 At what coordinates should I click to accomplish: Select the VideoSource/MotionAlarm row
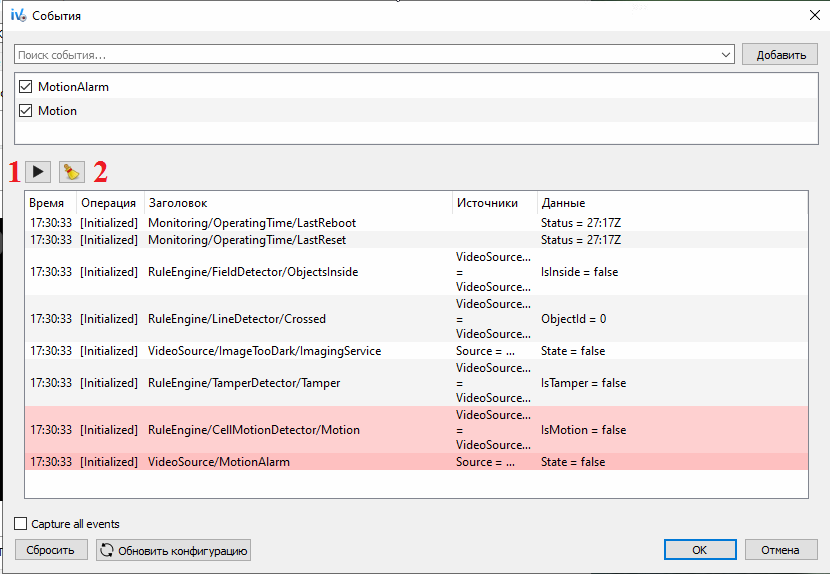tap(417, 462)
